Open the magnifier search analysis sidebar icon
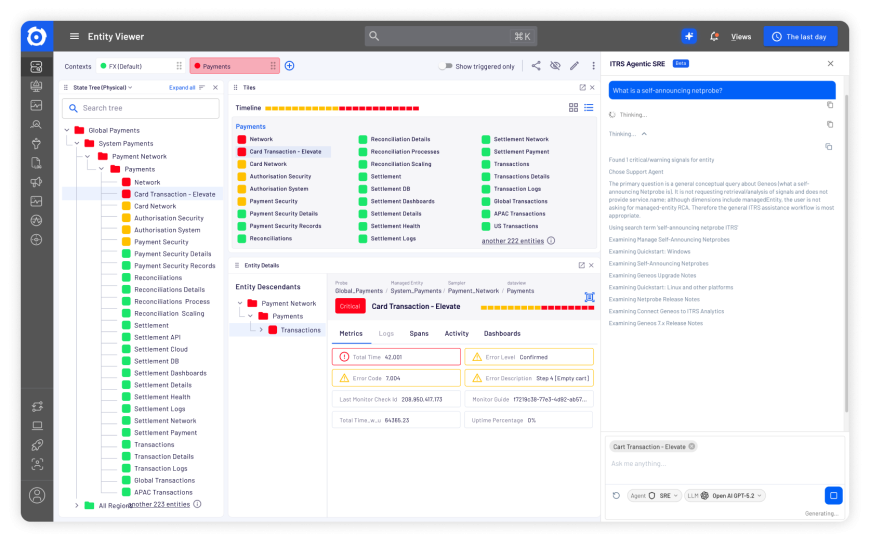The height and width of the screenshot is (543, 870). pyautogui.click(x=37, y=125)
